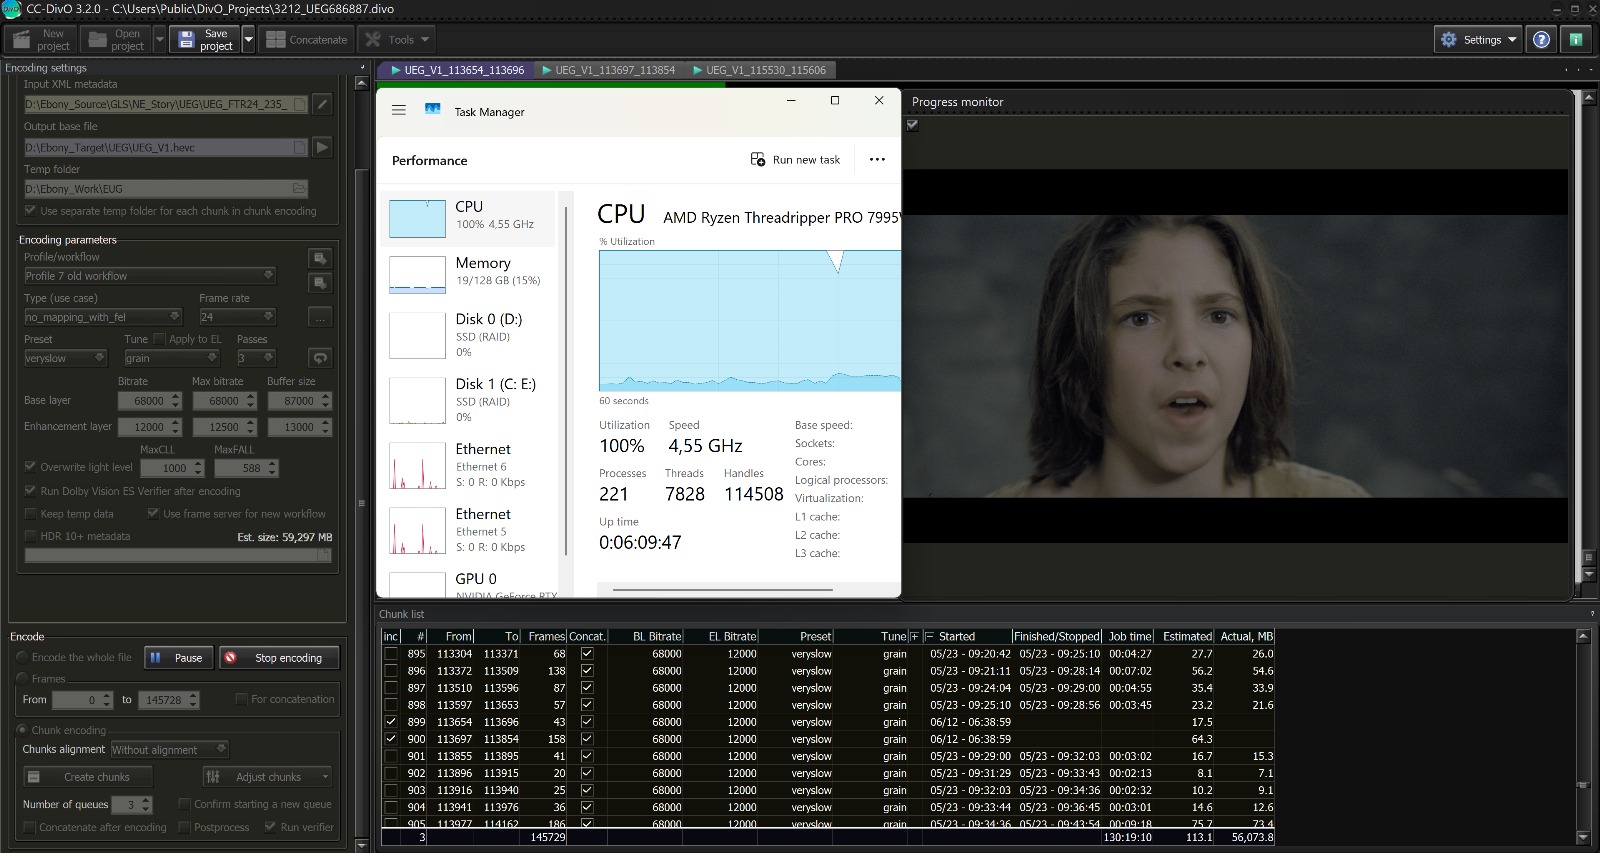
Task: Open the Settings dropdown
Action: tap(1479, 40)
